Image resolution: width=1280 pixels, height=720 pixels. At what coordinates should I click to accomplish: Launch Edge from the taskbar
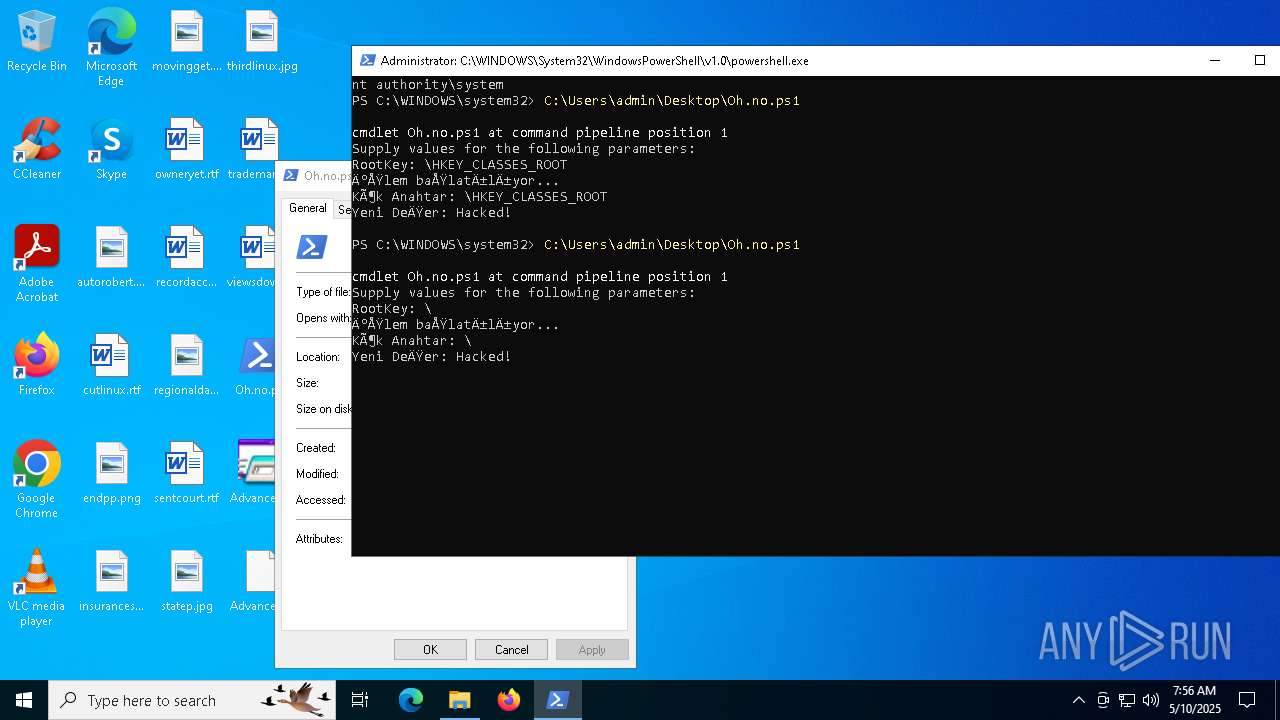tap(411, 700)
